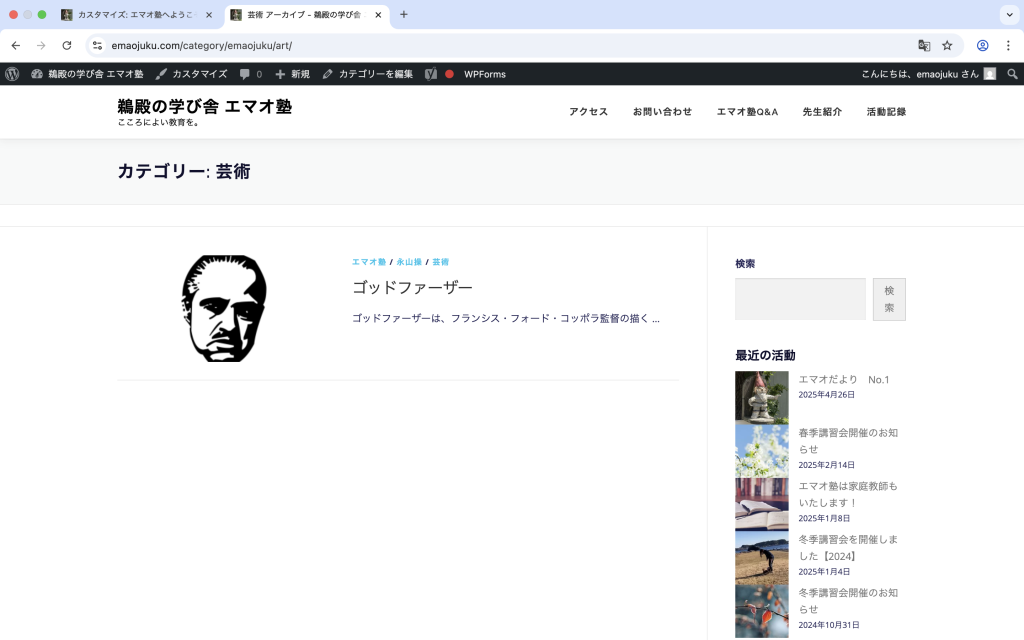View site information icon in address bar

click(x=97, y=46)
